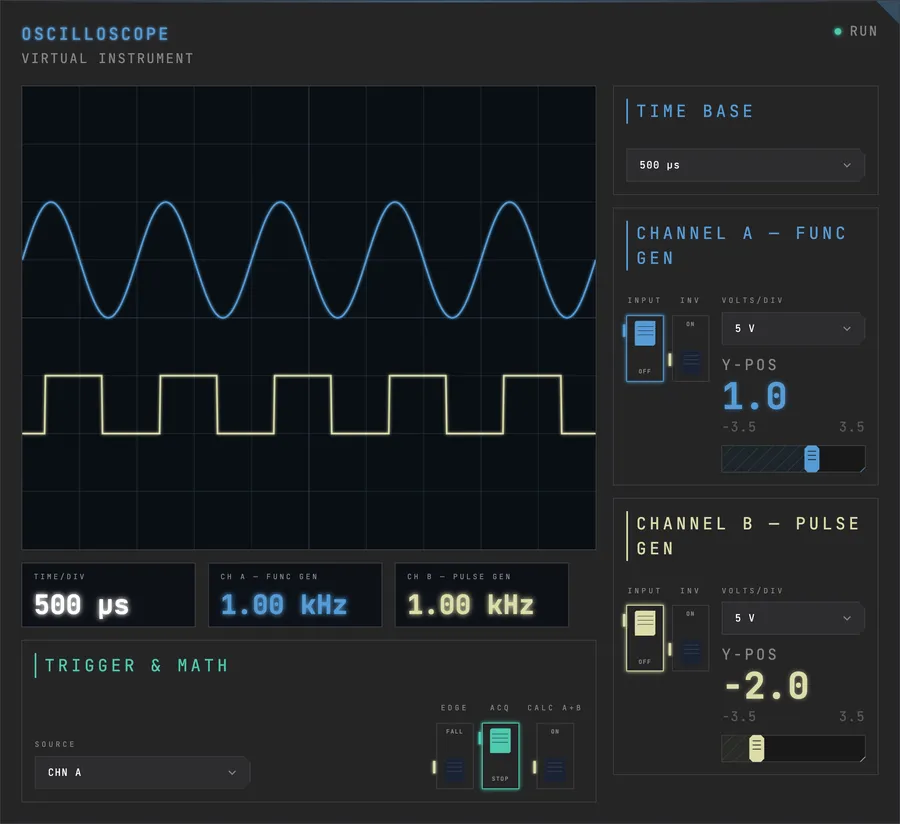
Task: Toggle the ACQ stop switch
Action: pos(501,756)
